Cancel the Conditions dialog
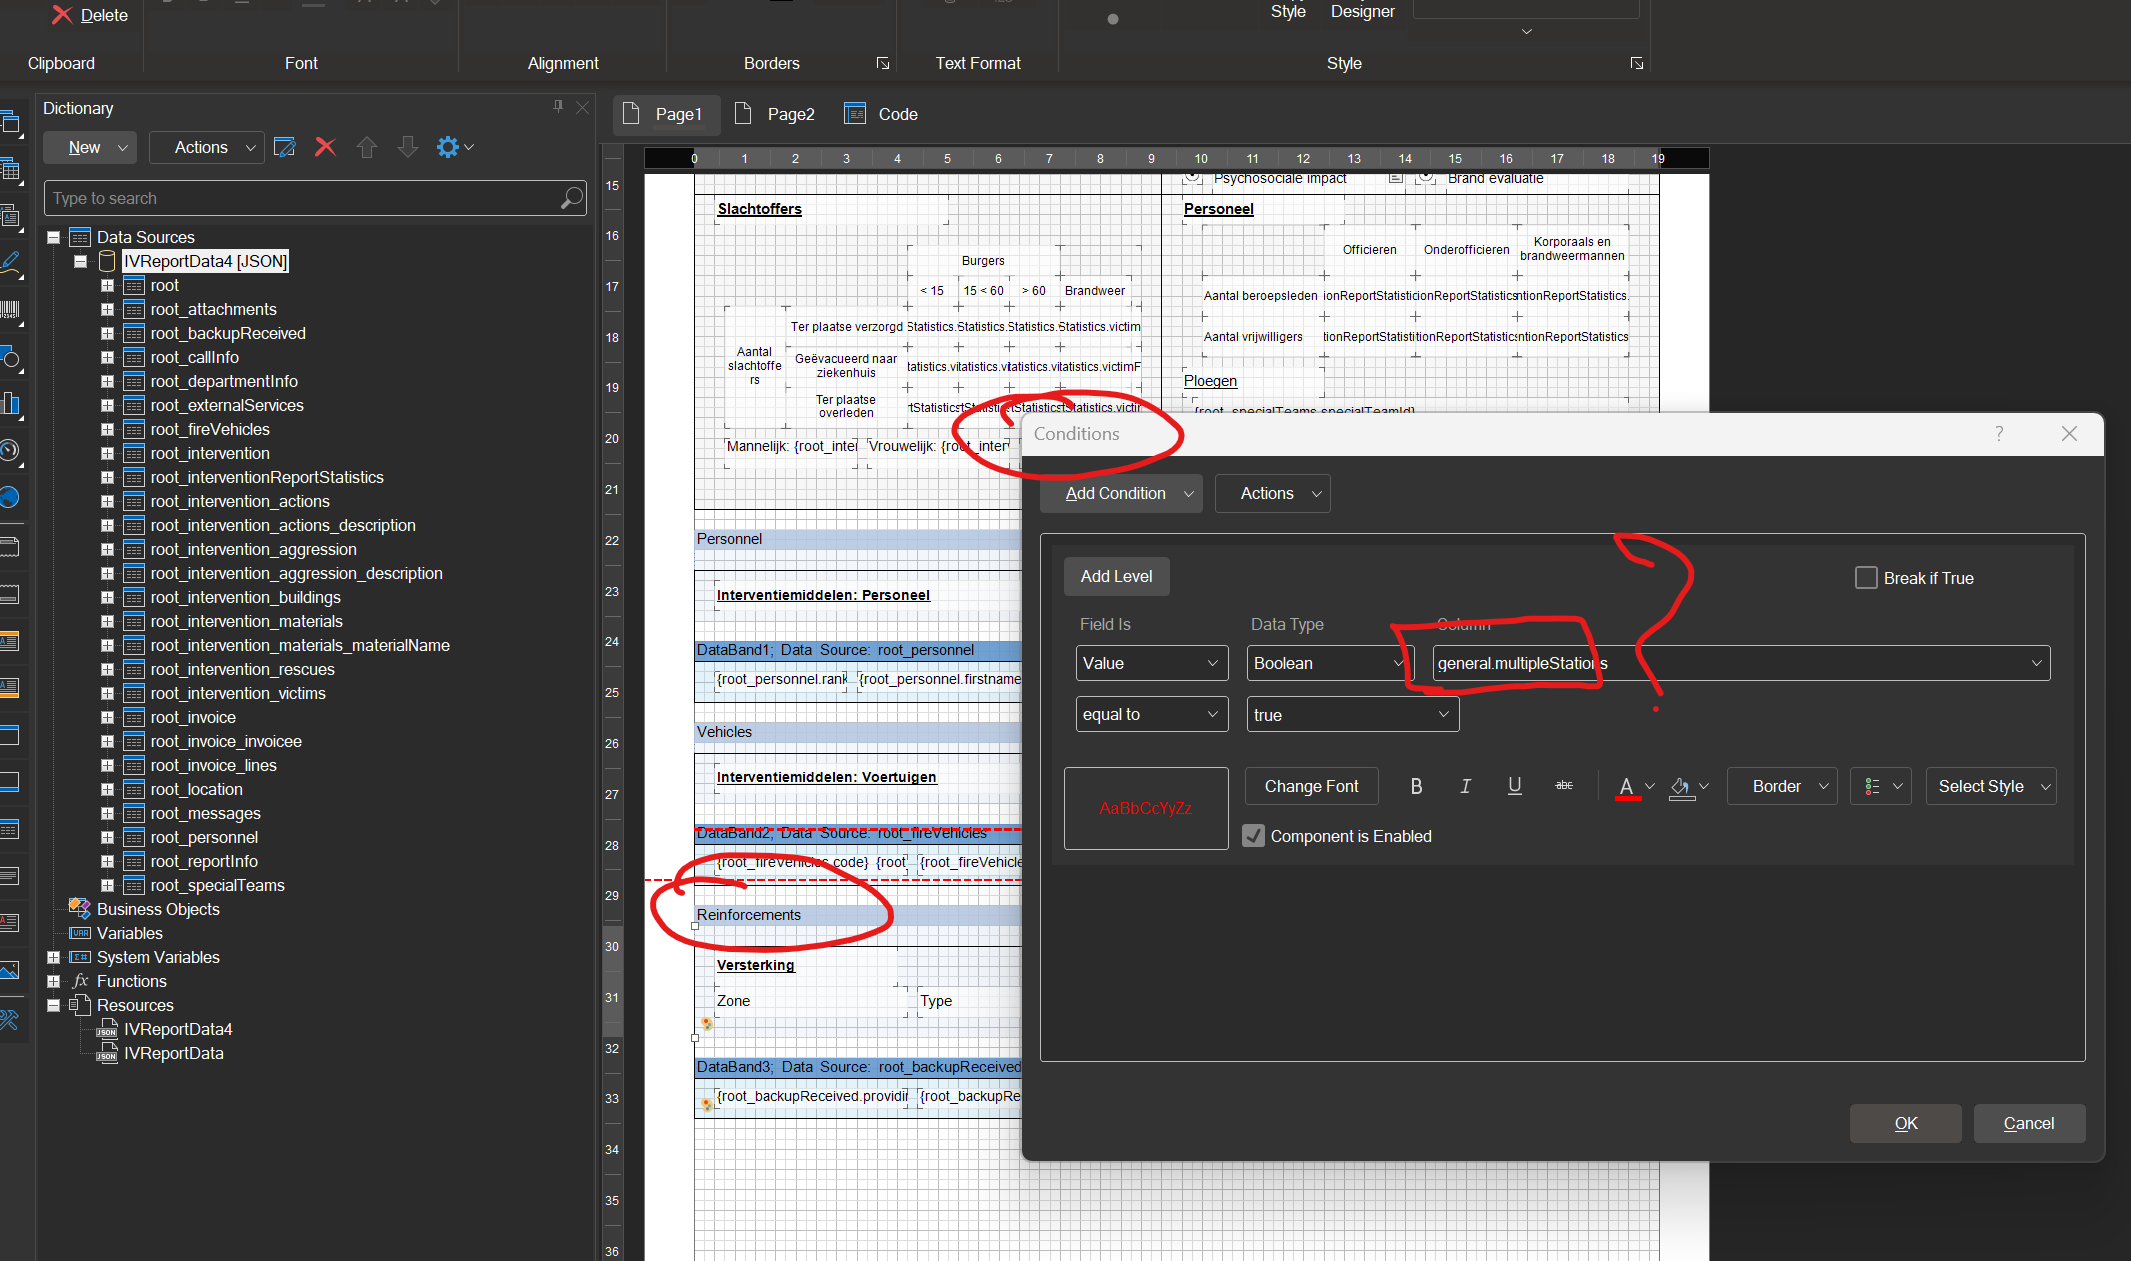This screenshot has height=1261, width=2131. 2029,1123
